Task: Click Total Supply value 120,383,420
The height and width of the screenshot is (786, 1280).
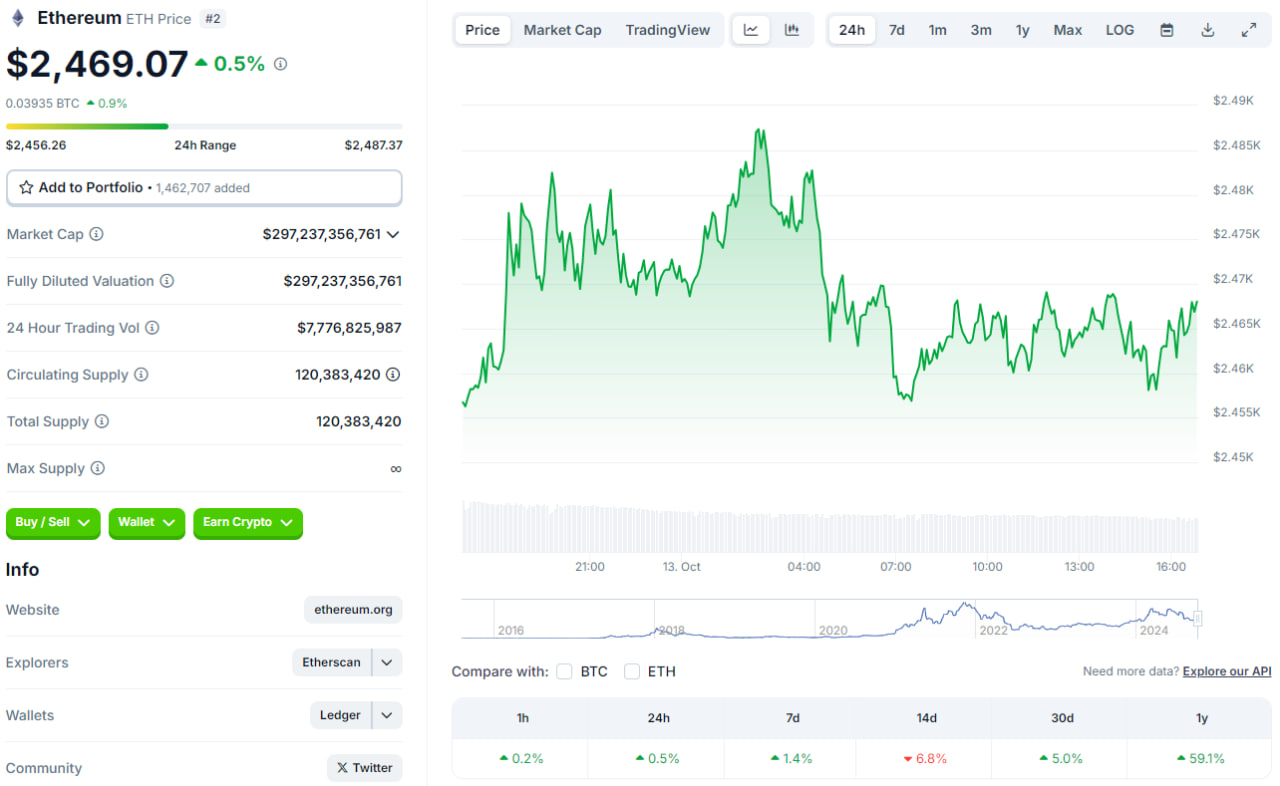Action: [359, 422]
